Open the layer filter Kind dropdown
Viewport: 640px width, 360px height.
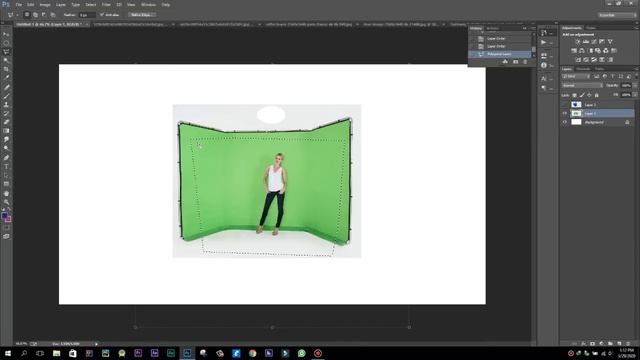click(x=576, y=76)
